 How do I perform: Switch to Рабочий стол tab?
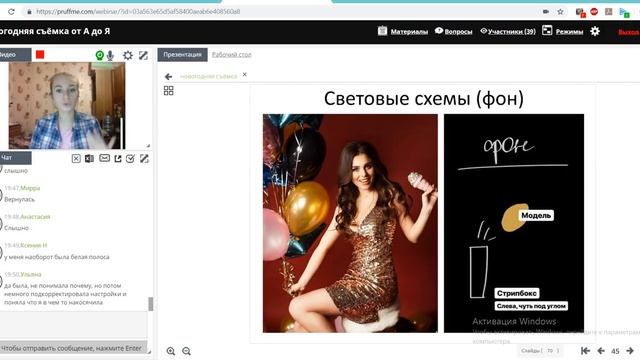(x=231, y=55)
